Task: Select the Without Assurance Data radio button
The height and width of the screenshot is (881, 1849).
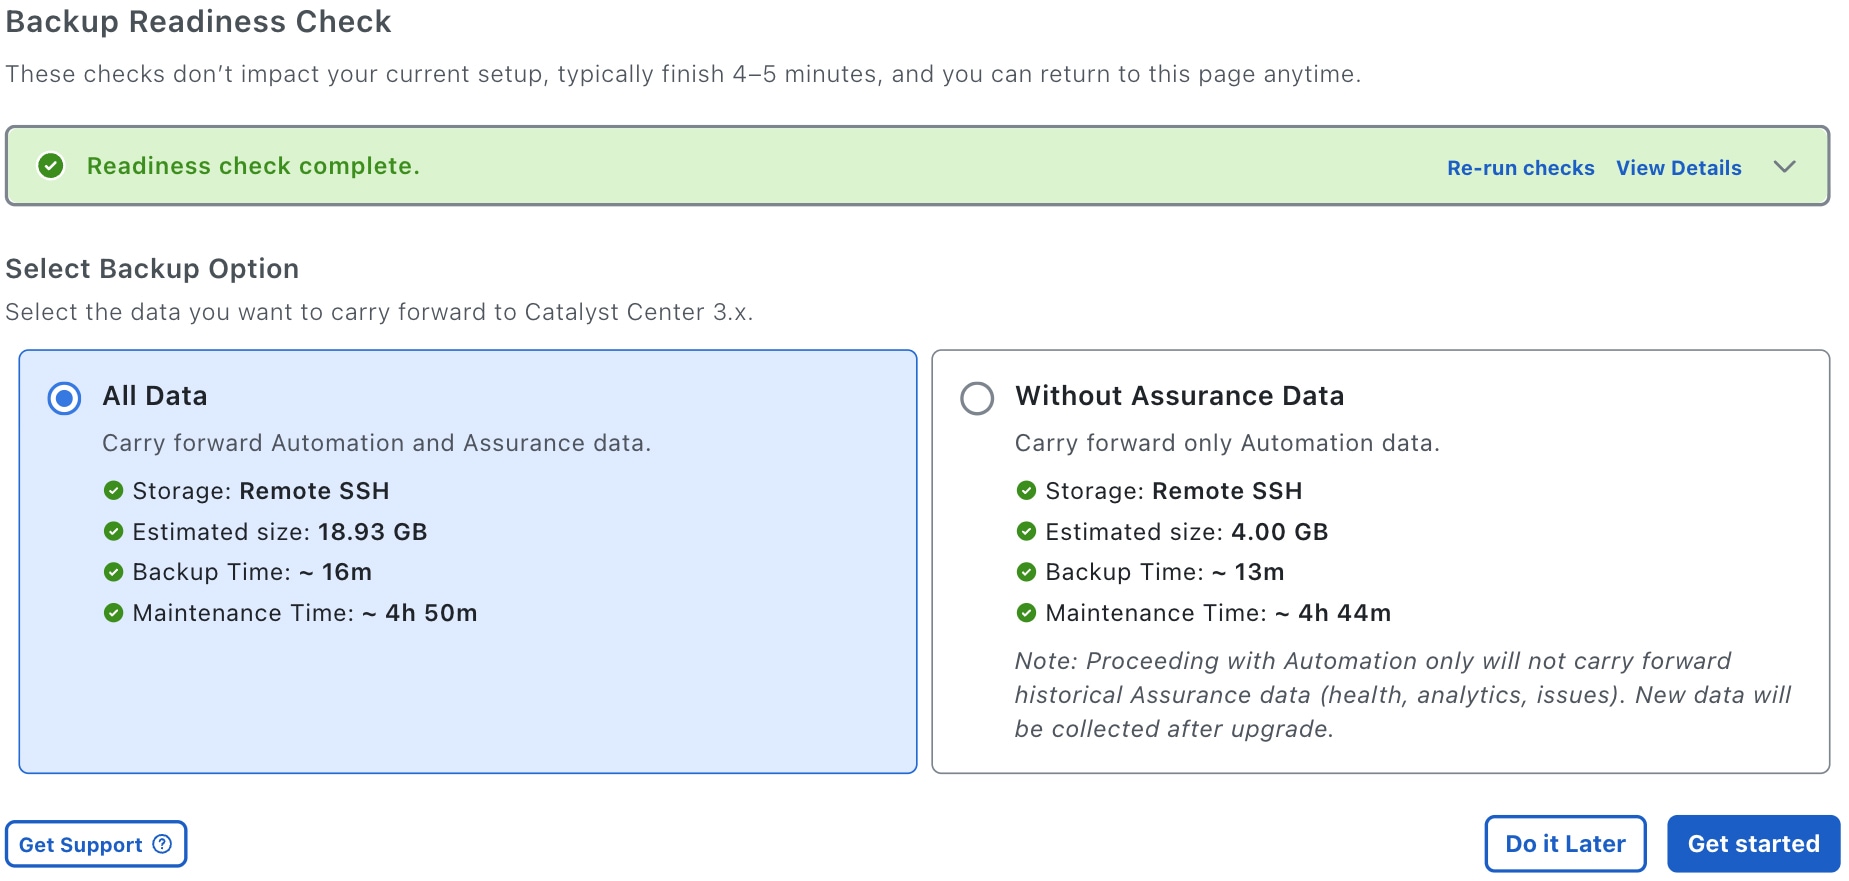Action: point(977,398)
